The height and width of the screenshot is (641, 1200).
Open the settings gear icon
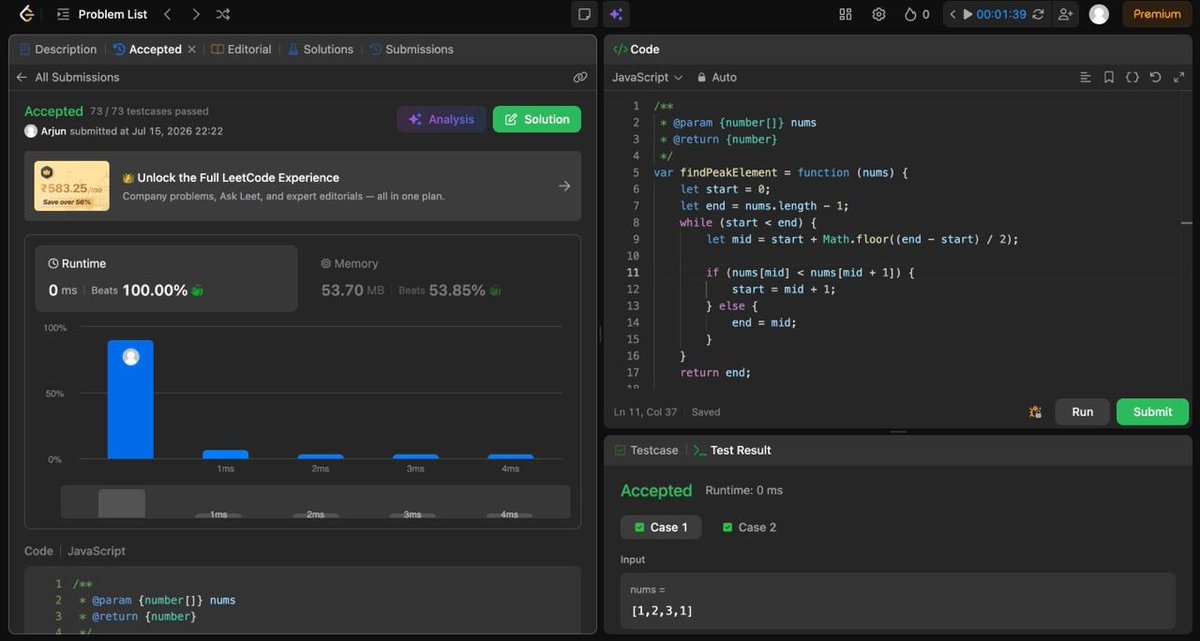(879, 14)
